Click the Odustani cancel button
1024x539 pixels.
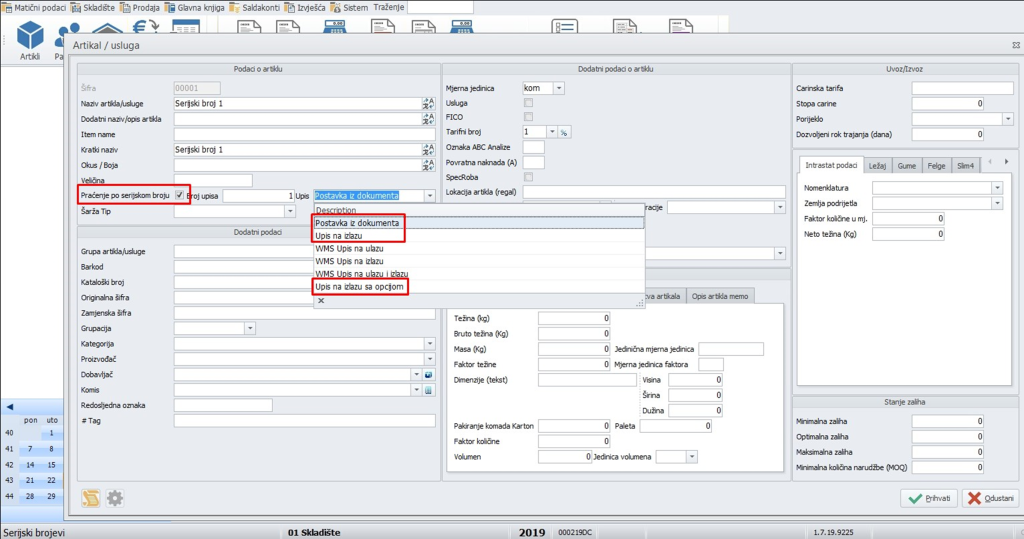point(989,498)
